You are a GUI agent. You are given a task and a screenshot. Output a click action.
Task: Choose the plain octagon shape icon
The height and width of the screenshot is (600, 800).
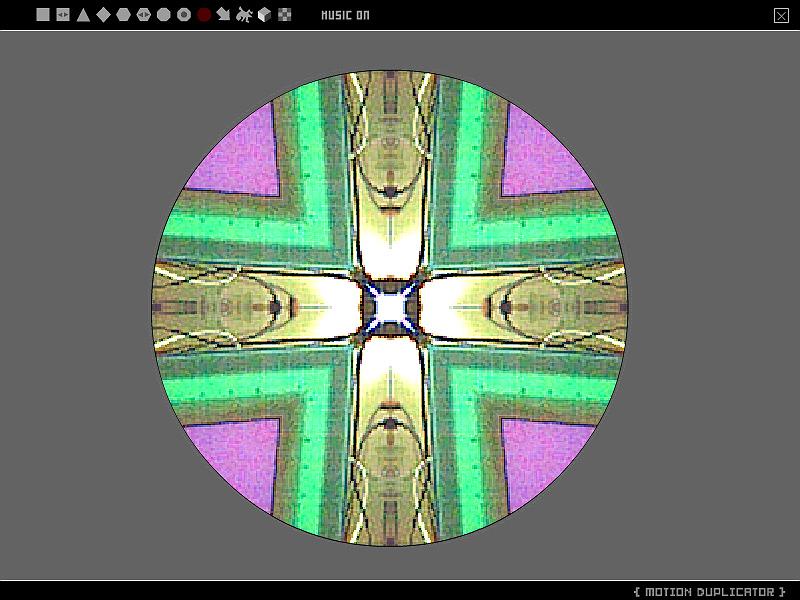click(x=164, y=15)
